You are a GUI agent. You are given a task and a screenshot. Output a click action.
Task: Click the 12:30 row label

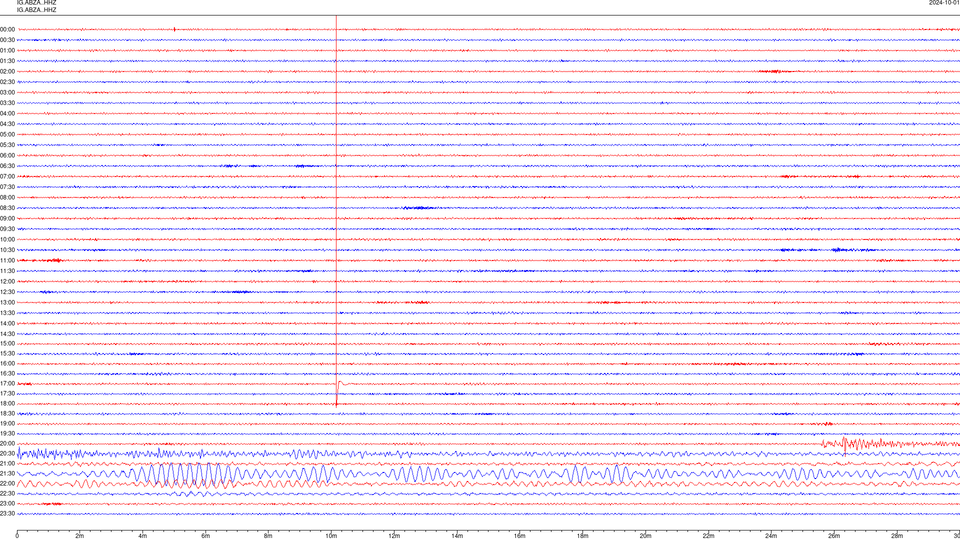pyautogui.click(x=7, y=292)
